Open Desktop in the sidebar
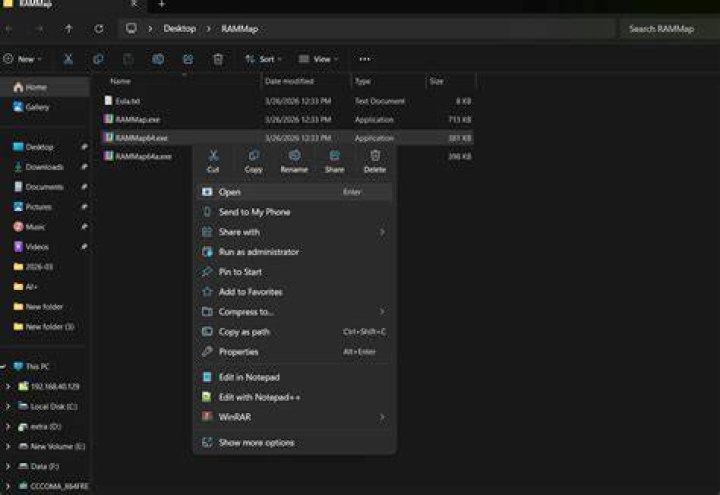Screen dimensions: 720x495 (x=45, y=147)
